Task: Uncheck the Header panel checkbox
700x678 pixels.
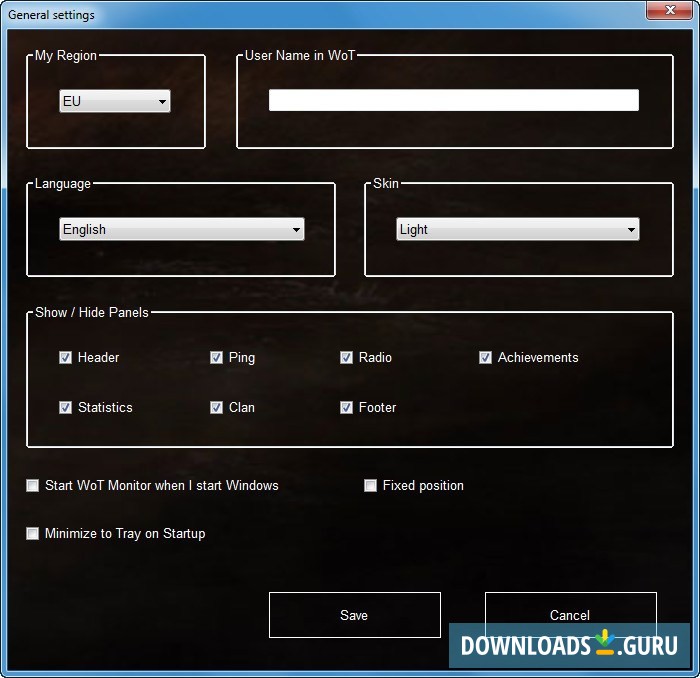Action: pos(65,358)
